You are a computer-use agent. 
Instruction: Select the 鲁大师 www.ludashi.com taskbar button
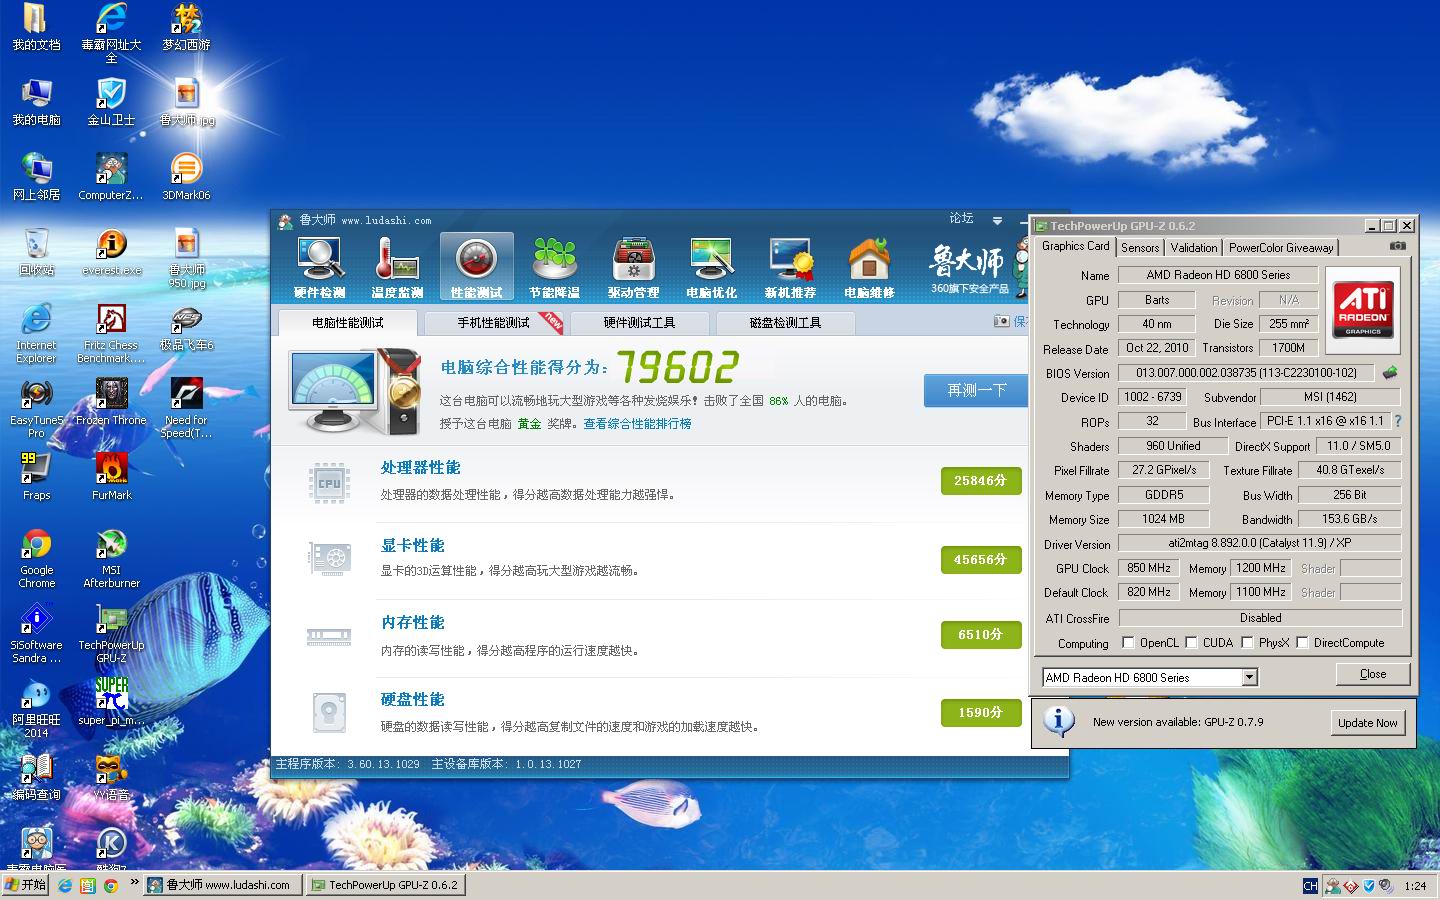point(222,885)
